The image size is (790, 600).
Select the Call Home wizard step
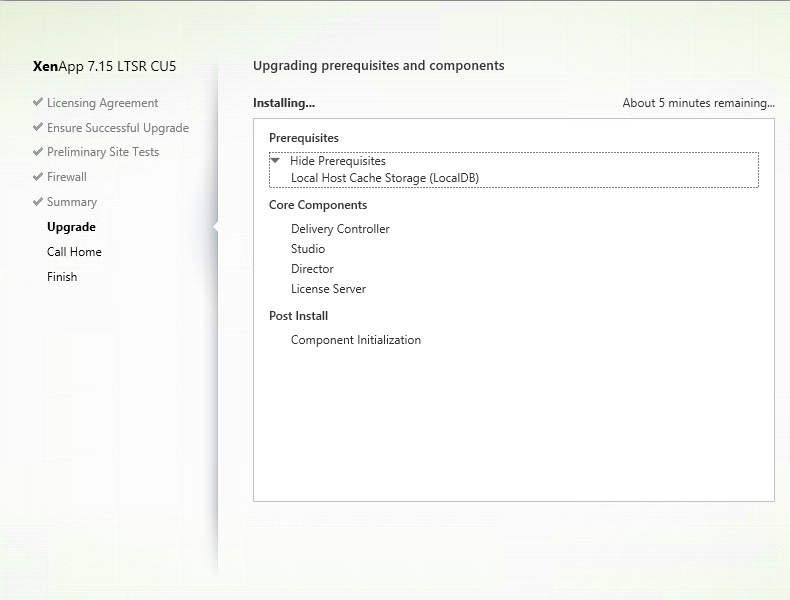74,252
